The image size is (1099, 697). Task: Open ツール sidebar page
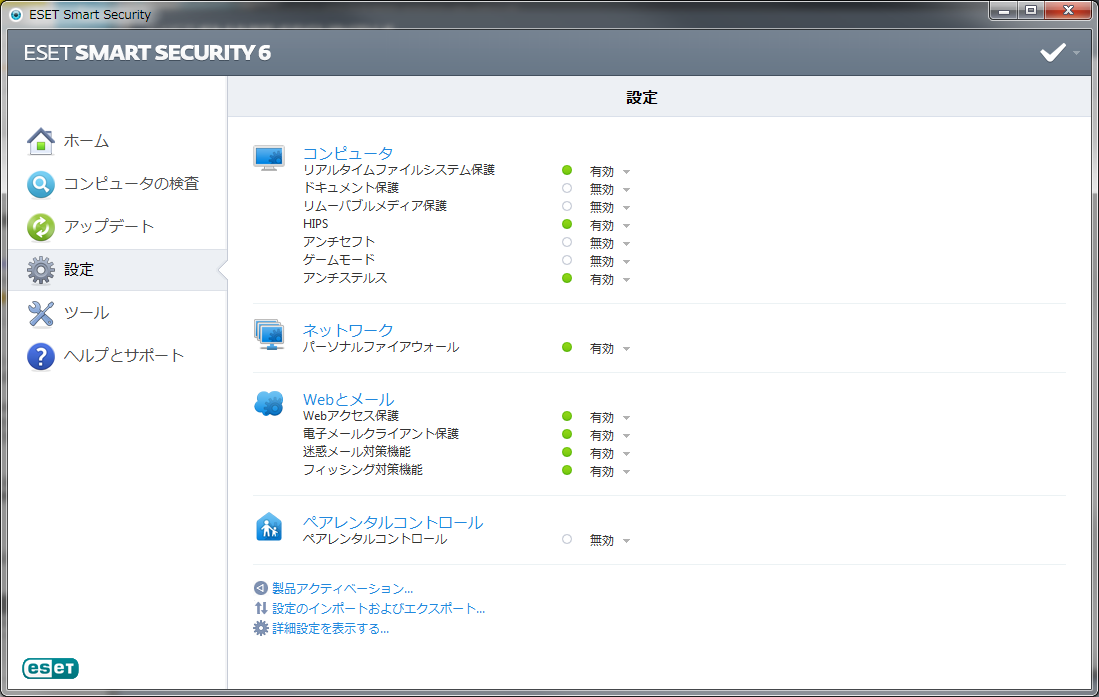point(118,313)
